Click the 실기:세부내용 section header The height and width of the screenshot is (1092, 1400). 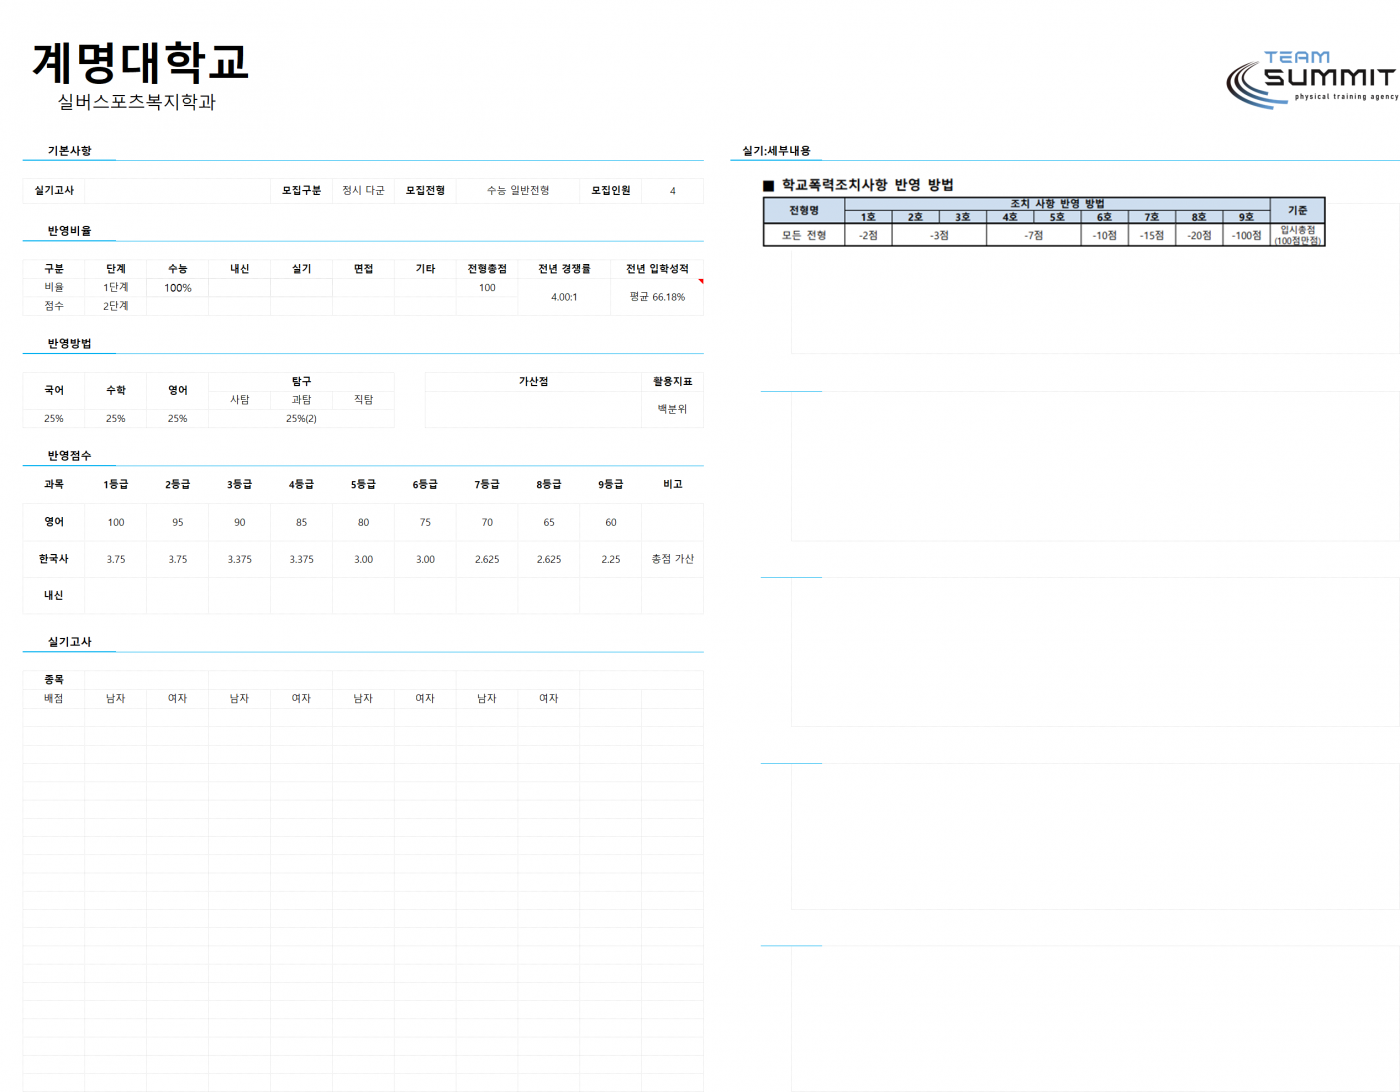(776, 151)
